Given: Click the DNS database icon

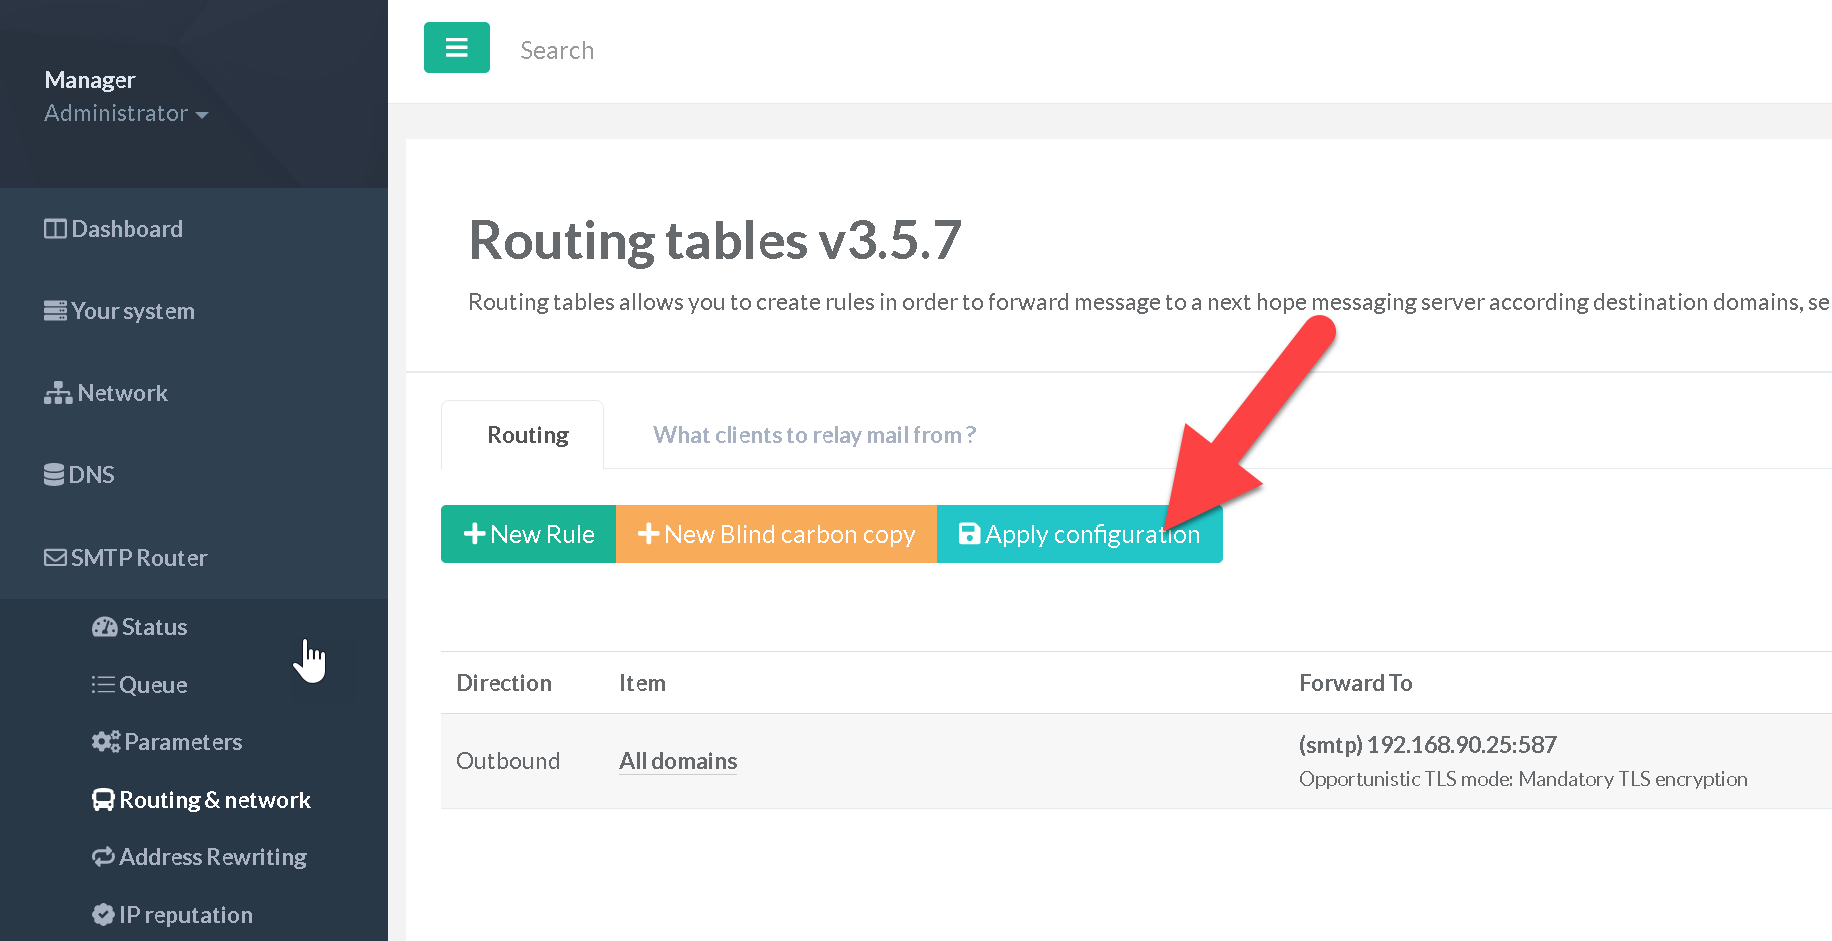Looking at the screenshot, I should coord(54,475).
